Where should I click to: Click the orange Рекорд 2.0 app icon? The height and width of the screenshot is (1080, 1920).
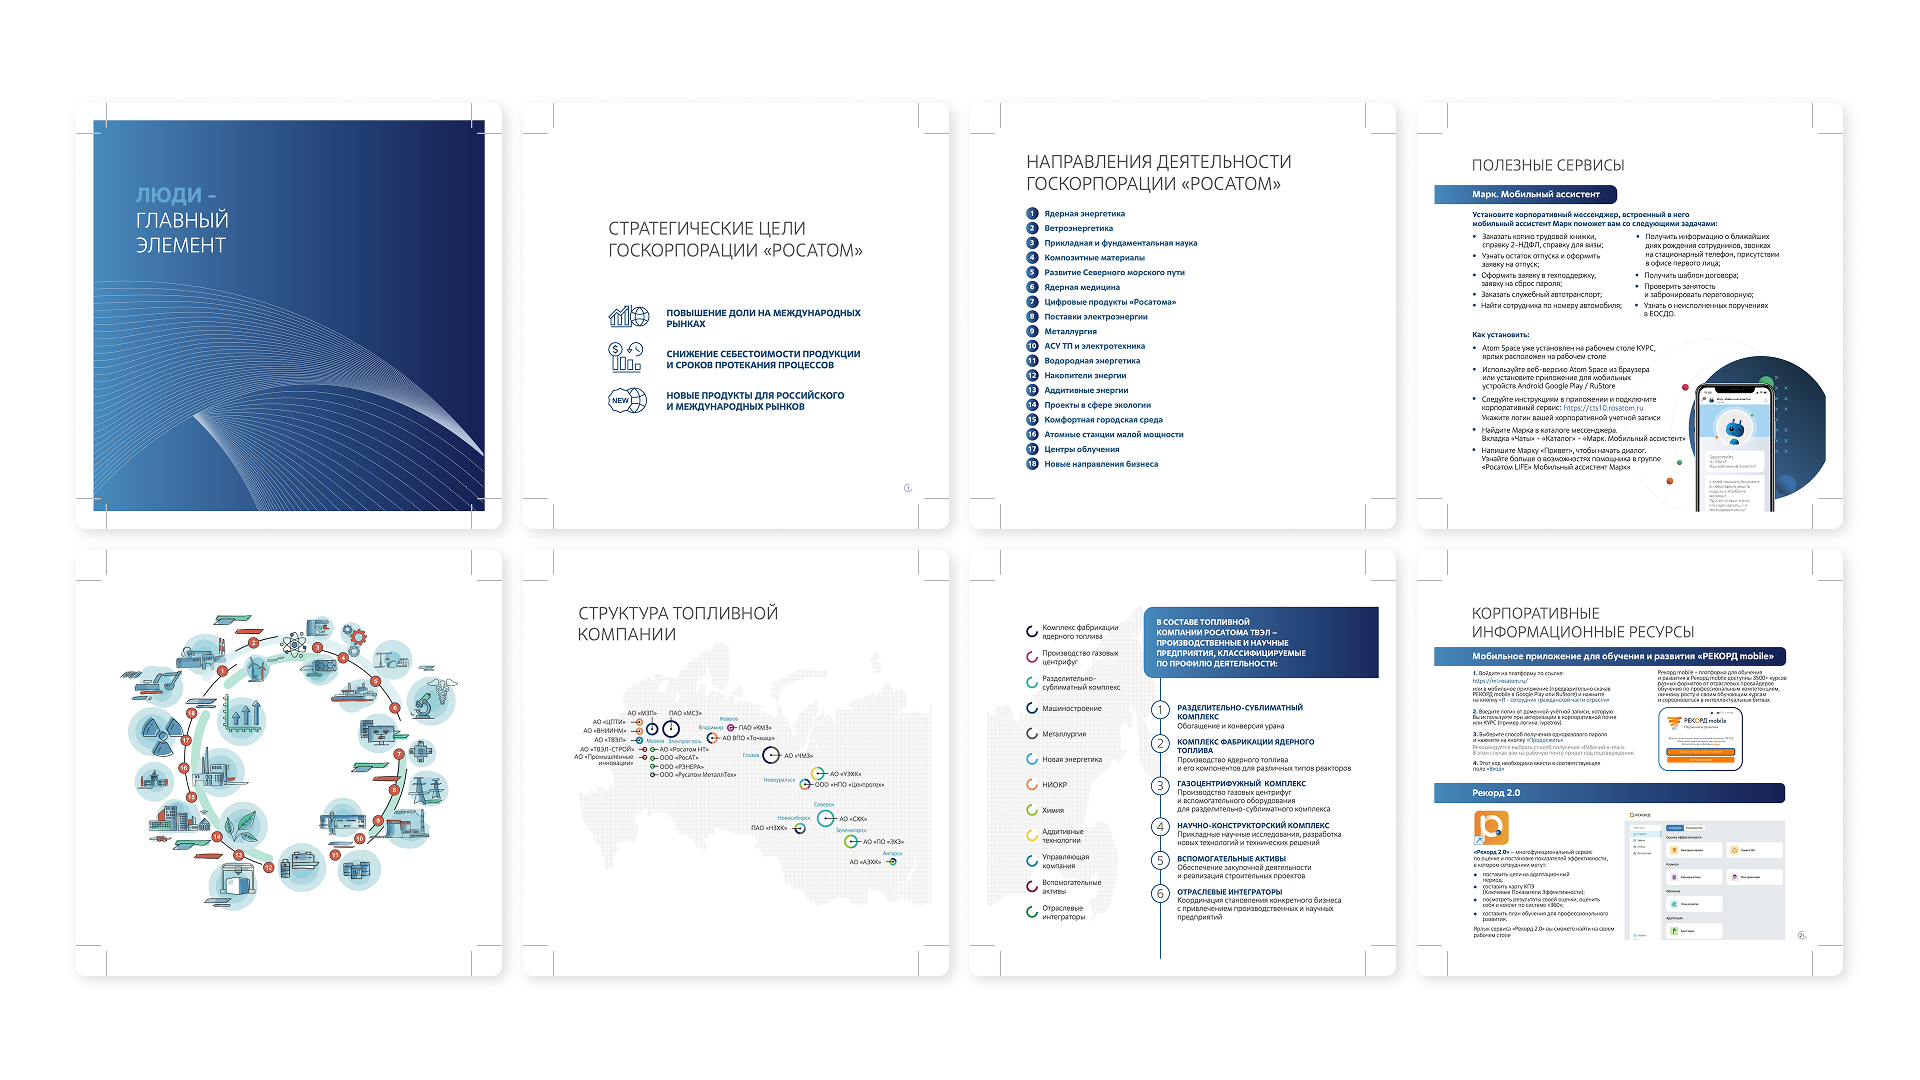tap(1490, 828)
